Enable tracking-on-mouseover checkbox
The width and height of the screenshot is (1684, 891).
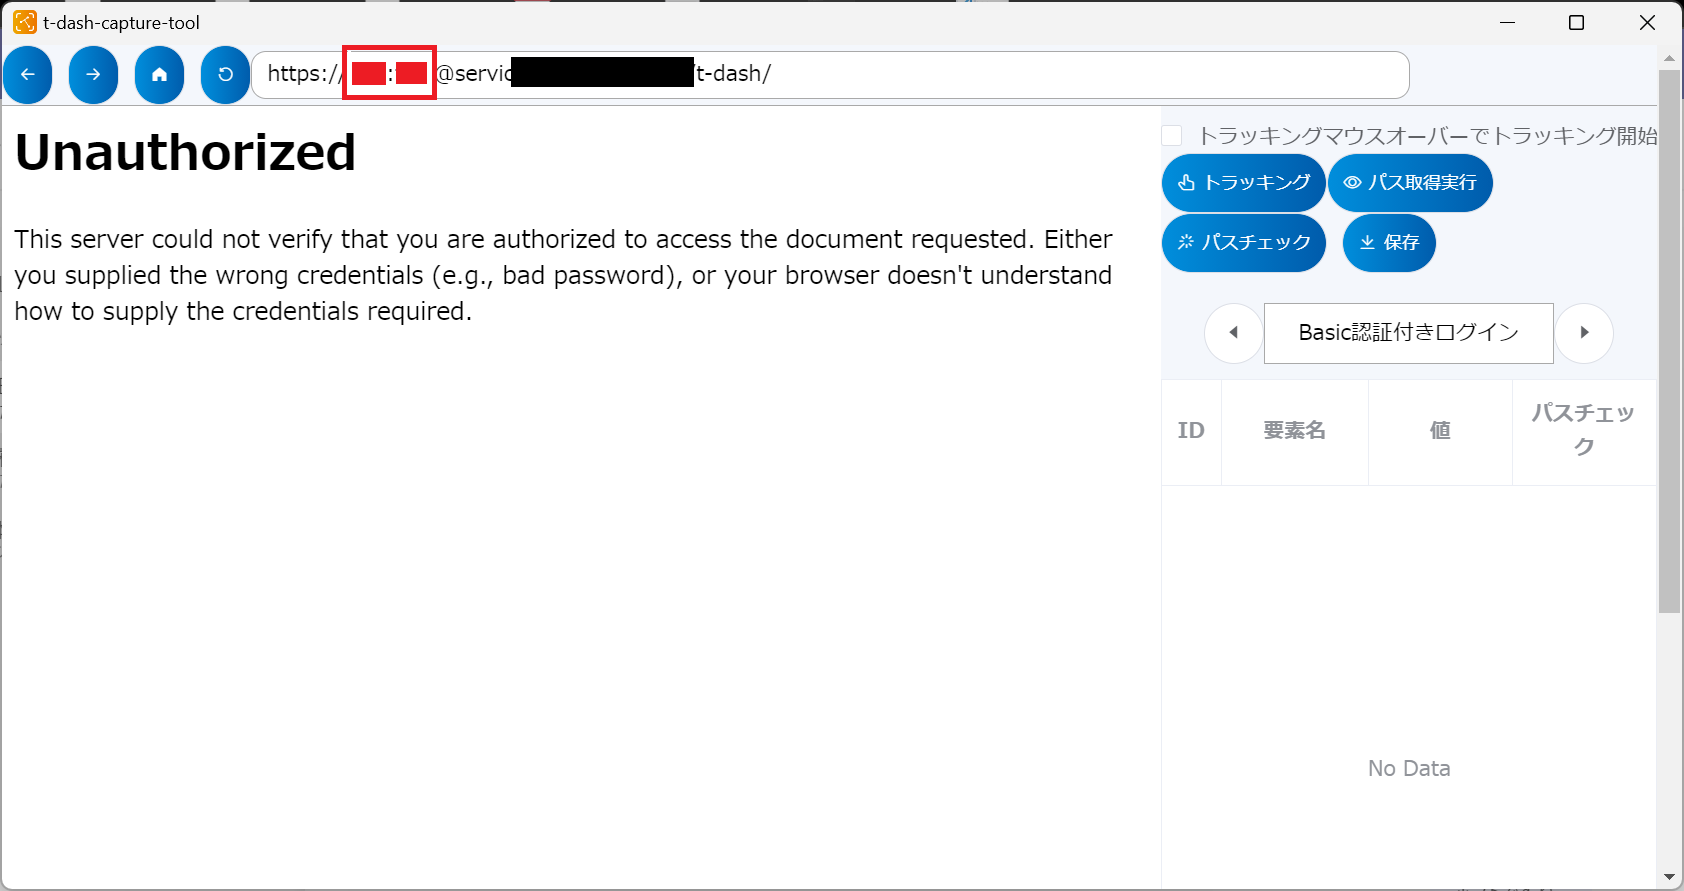tap(1172, 136)
